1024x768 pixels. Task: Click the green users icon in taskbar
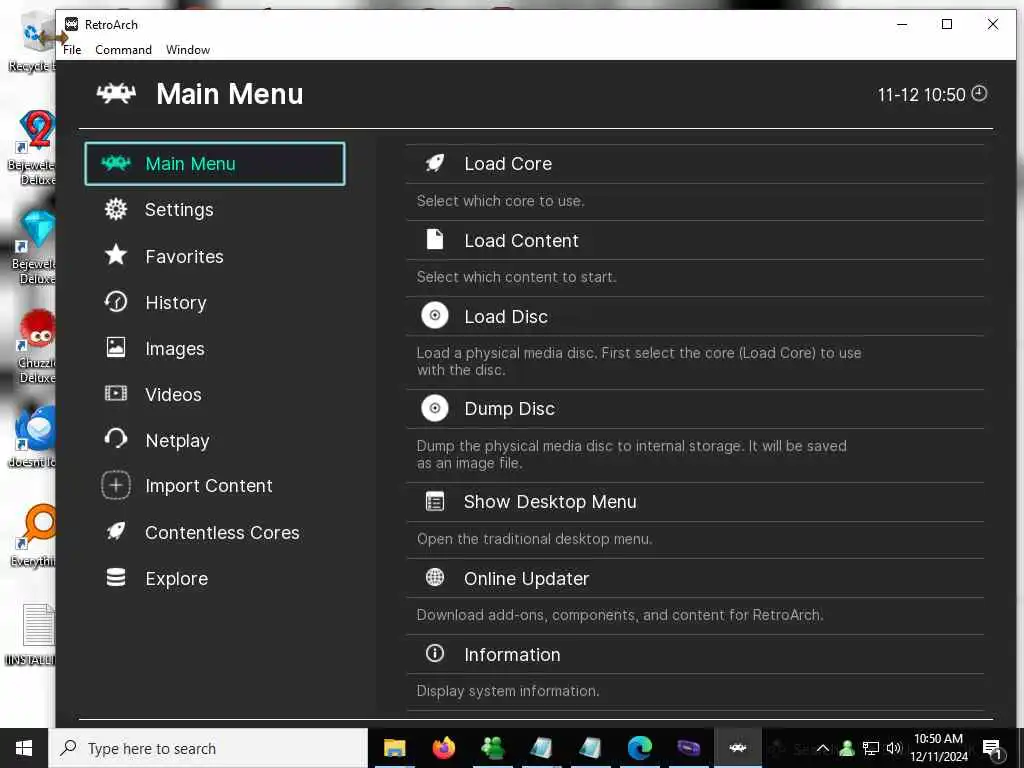click(492, 748)
